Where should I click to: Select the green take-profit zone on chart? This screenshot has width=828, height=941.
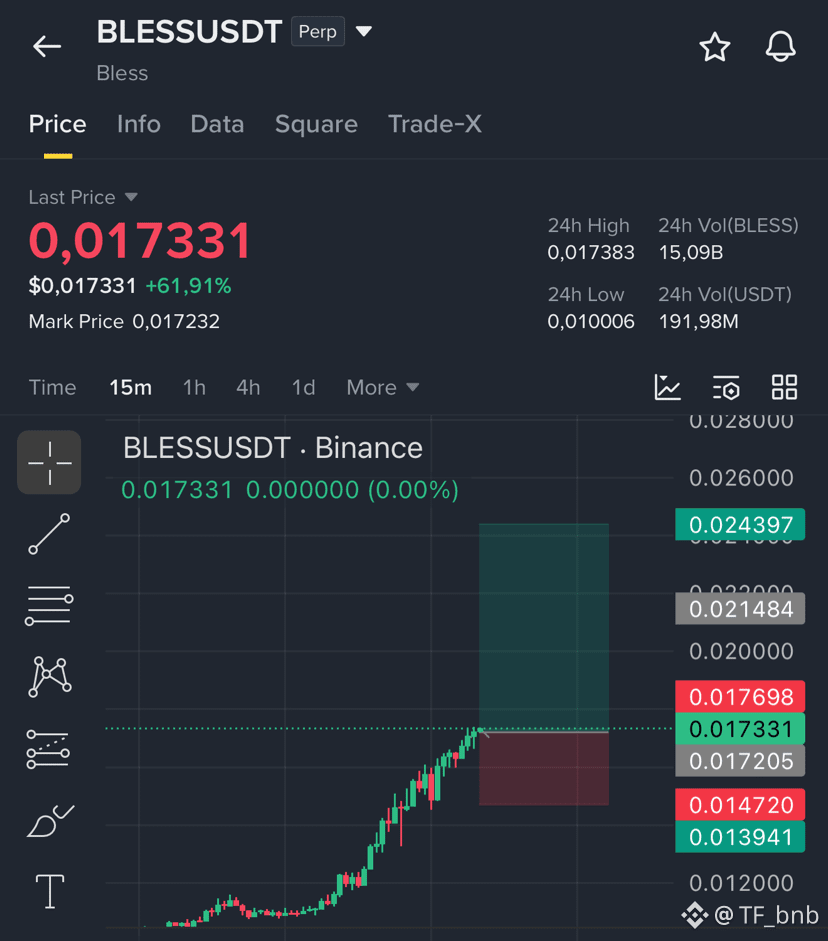click(x=544, y=627)
